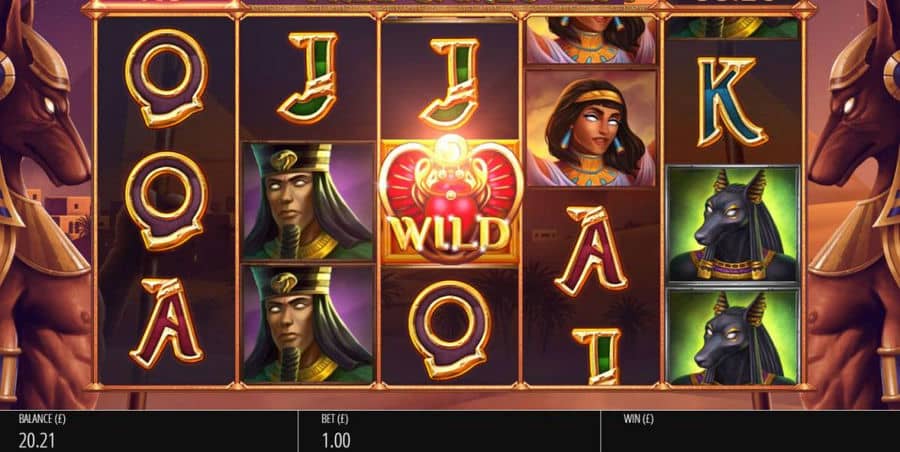Image resolution: width=900 pixels, height=452 pixels.
Task: Select the blue K symbol on reel five
Action: click(x=731, y=102)
